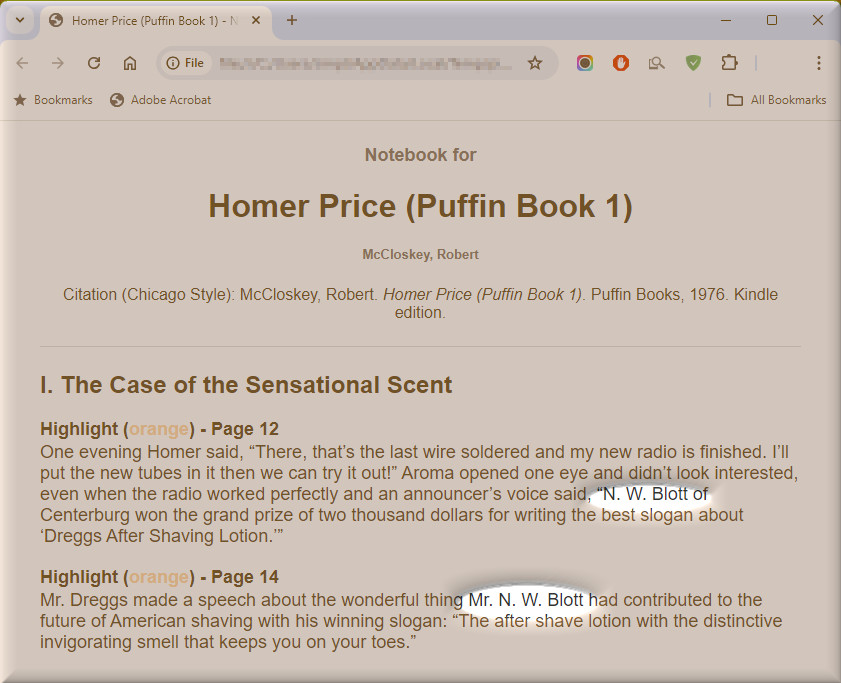Click the blurred URL address field

pyautogui.click(x=365, y=63)
